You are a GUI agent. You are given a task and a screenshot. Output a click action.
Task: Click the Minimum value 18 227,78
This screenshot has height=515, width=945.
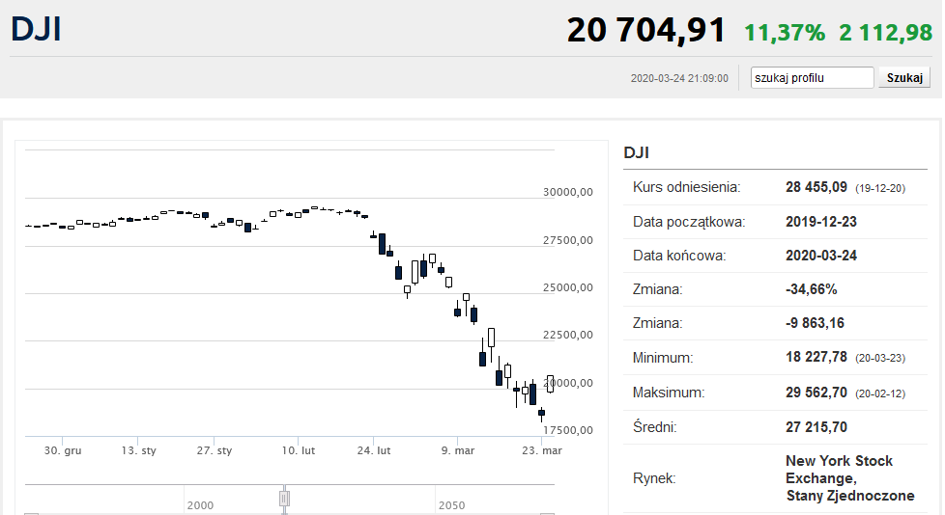click(x=817, y=357)
